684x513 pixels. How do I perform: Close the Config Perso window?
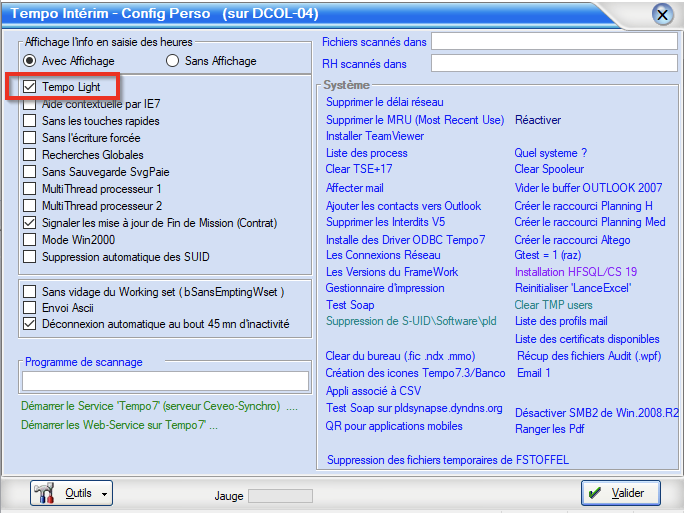pos(662,14)
